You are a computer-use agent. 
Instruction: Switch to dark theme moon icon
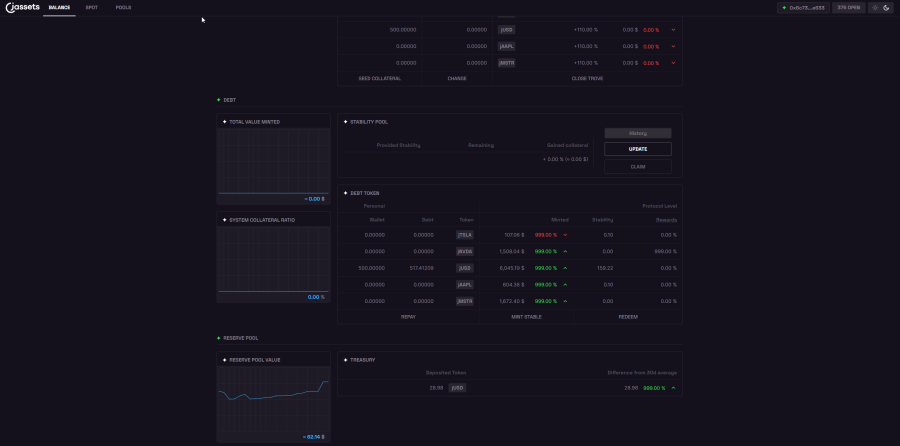click(x=886, y=7)
